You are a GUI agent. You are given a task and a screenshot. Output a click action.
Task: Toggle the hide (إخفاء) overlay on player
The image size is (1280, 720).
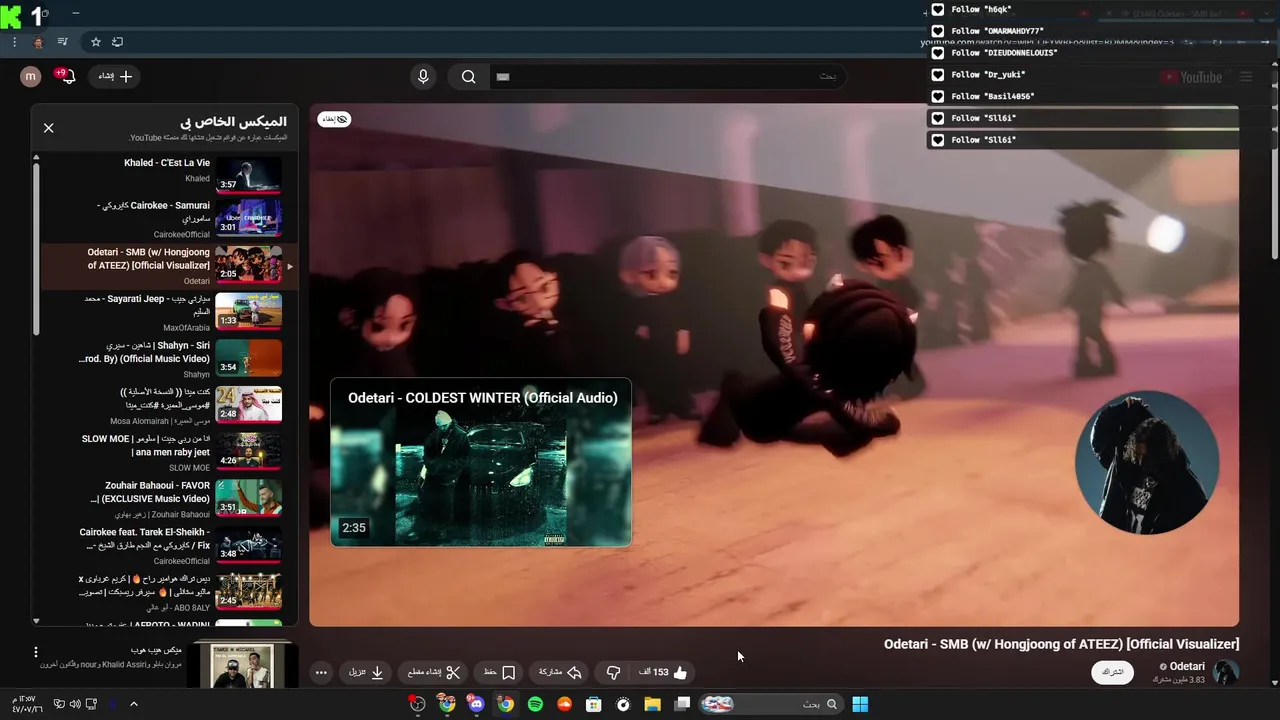point(335,119)
